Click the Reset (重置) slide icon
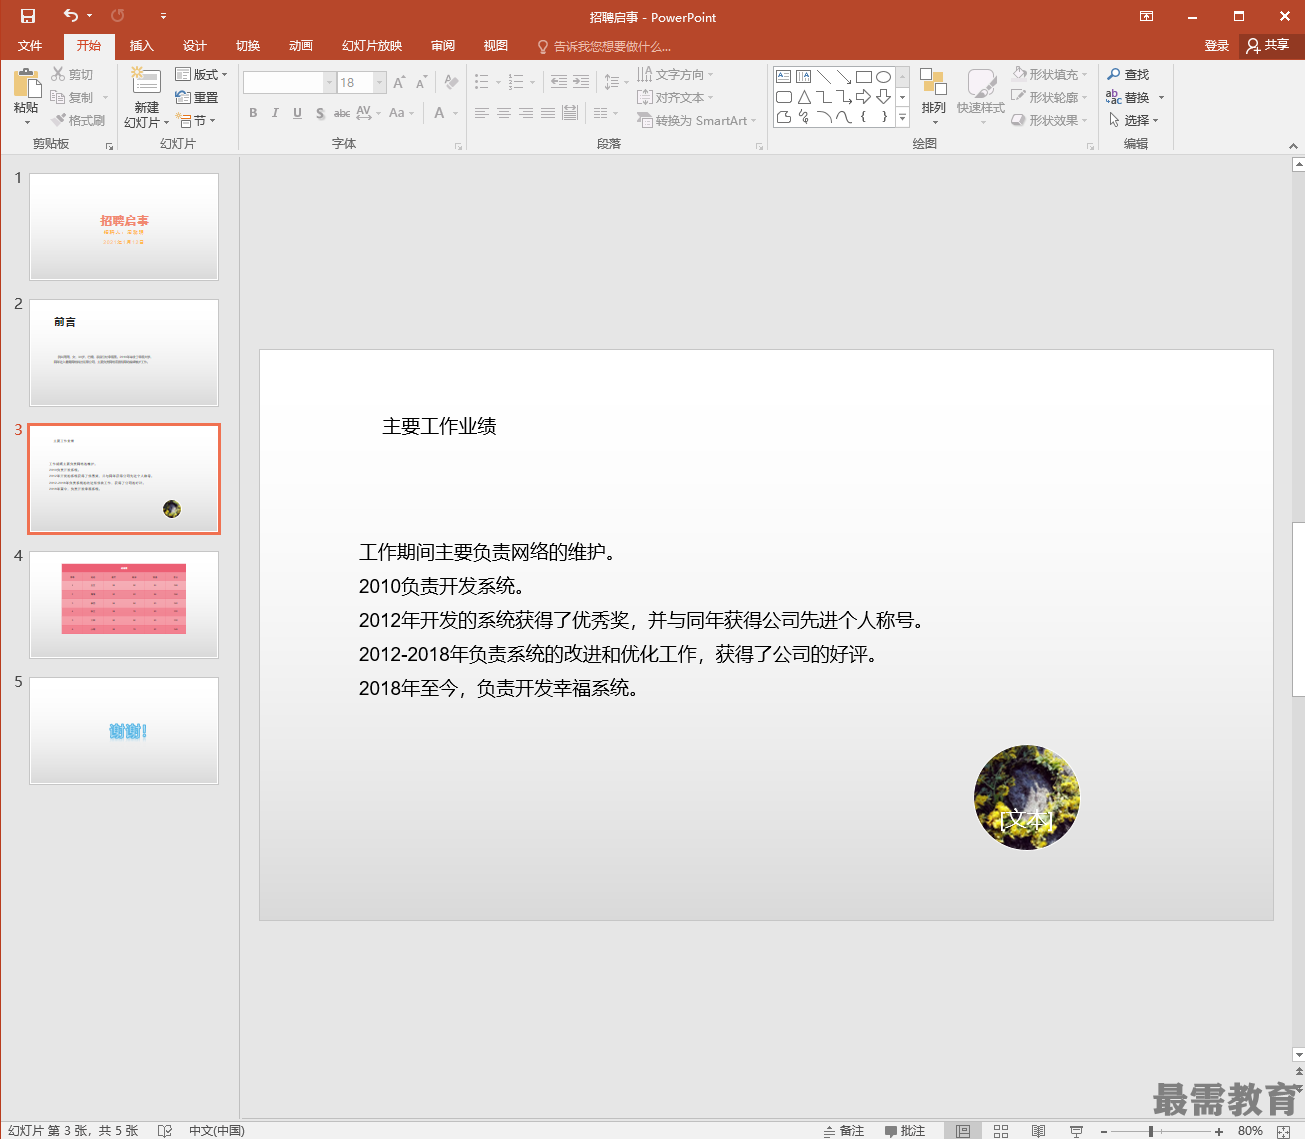This screenshot has width=1305, height=1139. (x=183, y=97)
